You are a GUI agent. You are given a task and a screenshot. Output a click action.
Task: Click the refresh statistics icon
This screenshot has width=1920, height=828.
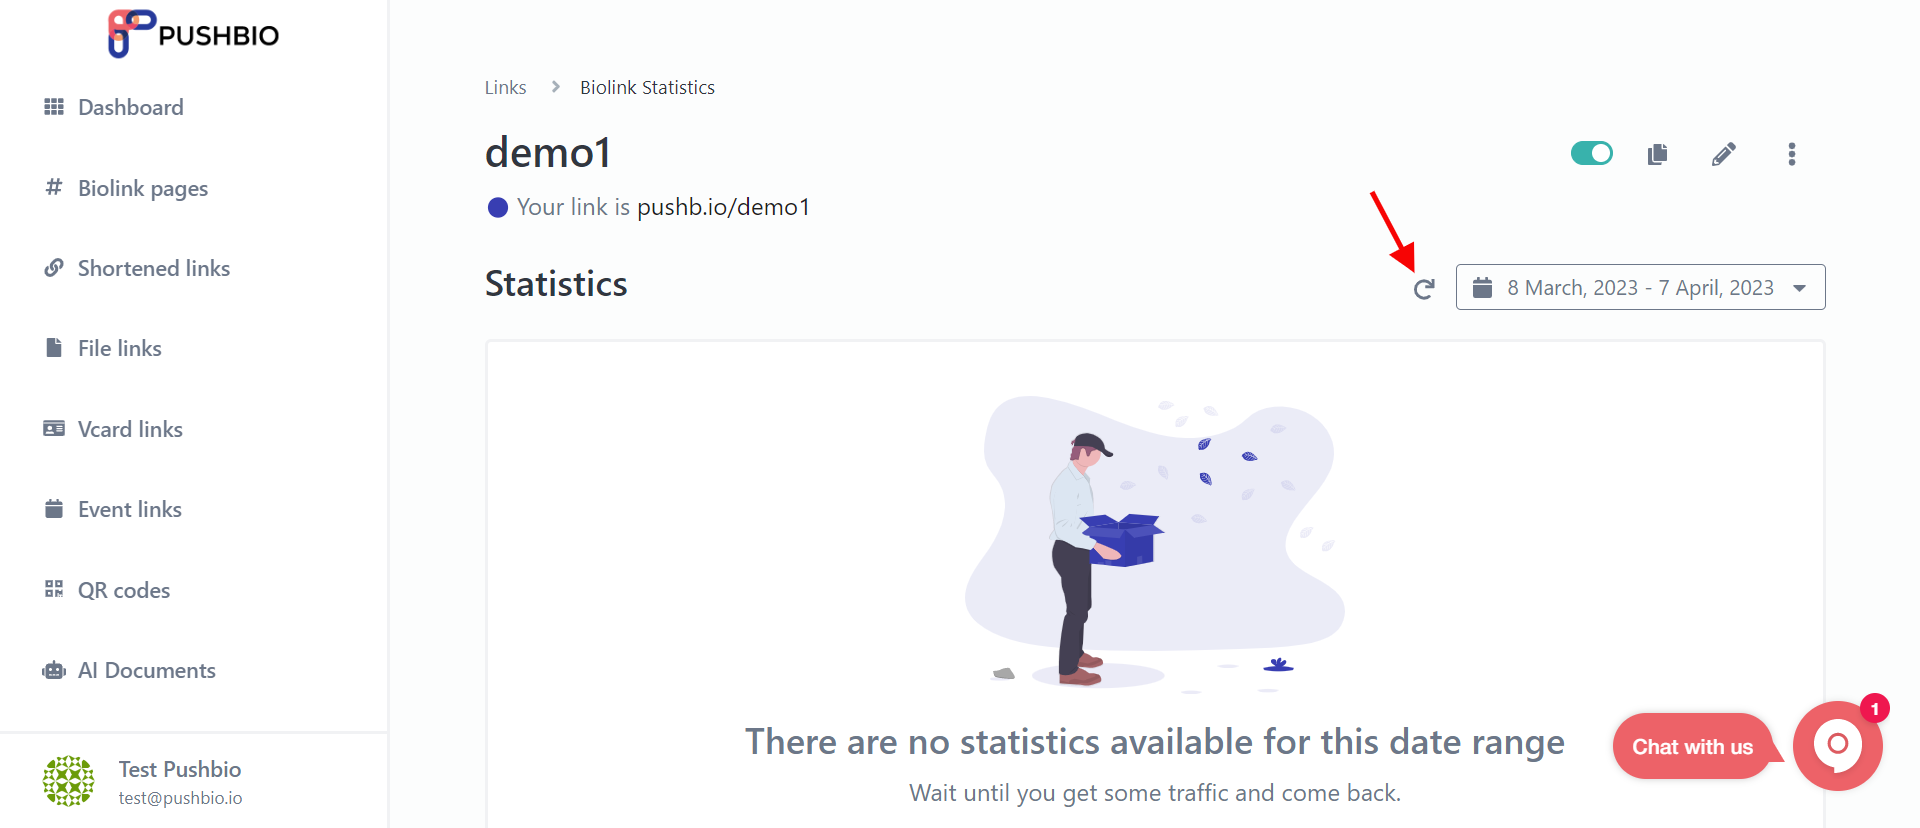tap(1424, 289)
